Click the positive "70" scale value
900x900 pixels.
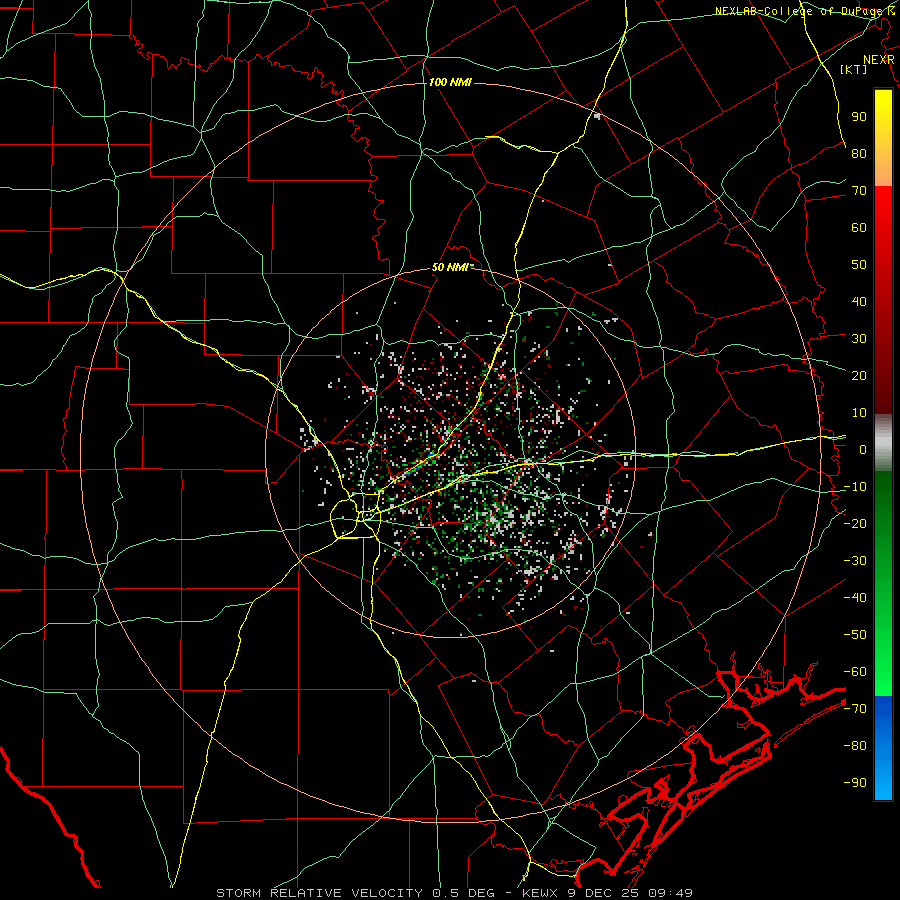point(859,191)
